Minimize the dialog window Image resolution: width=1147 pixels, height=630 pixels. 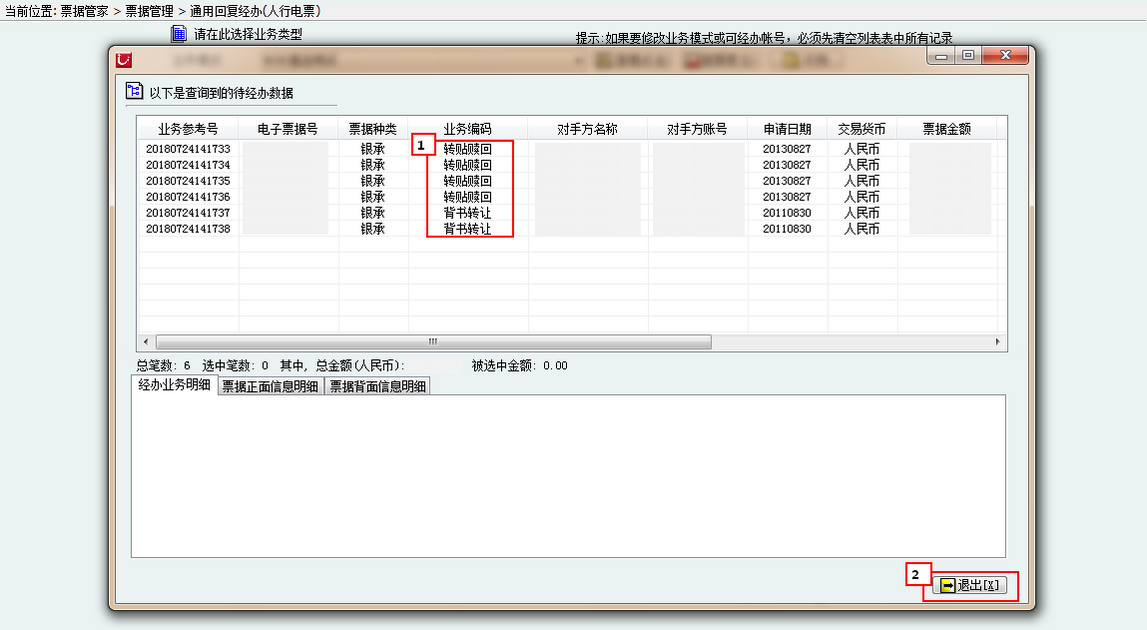941,56
